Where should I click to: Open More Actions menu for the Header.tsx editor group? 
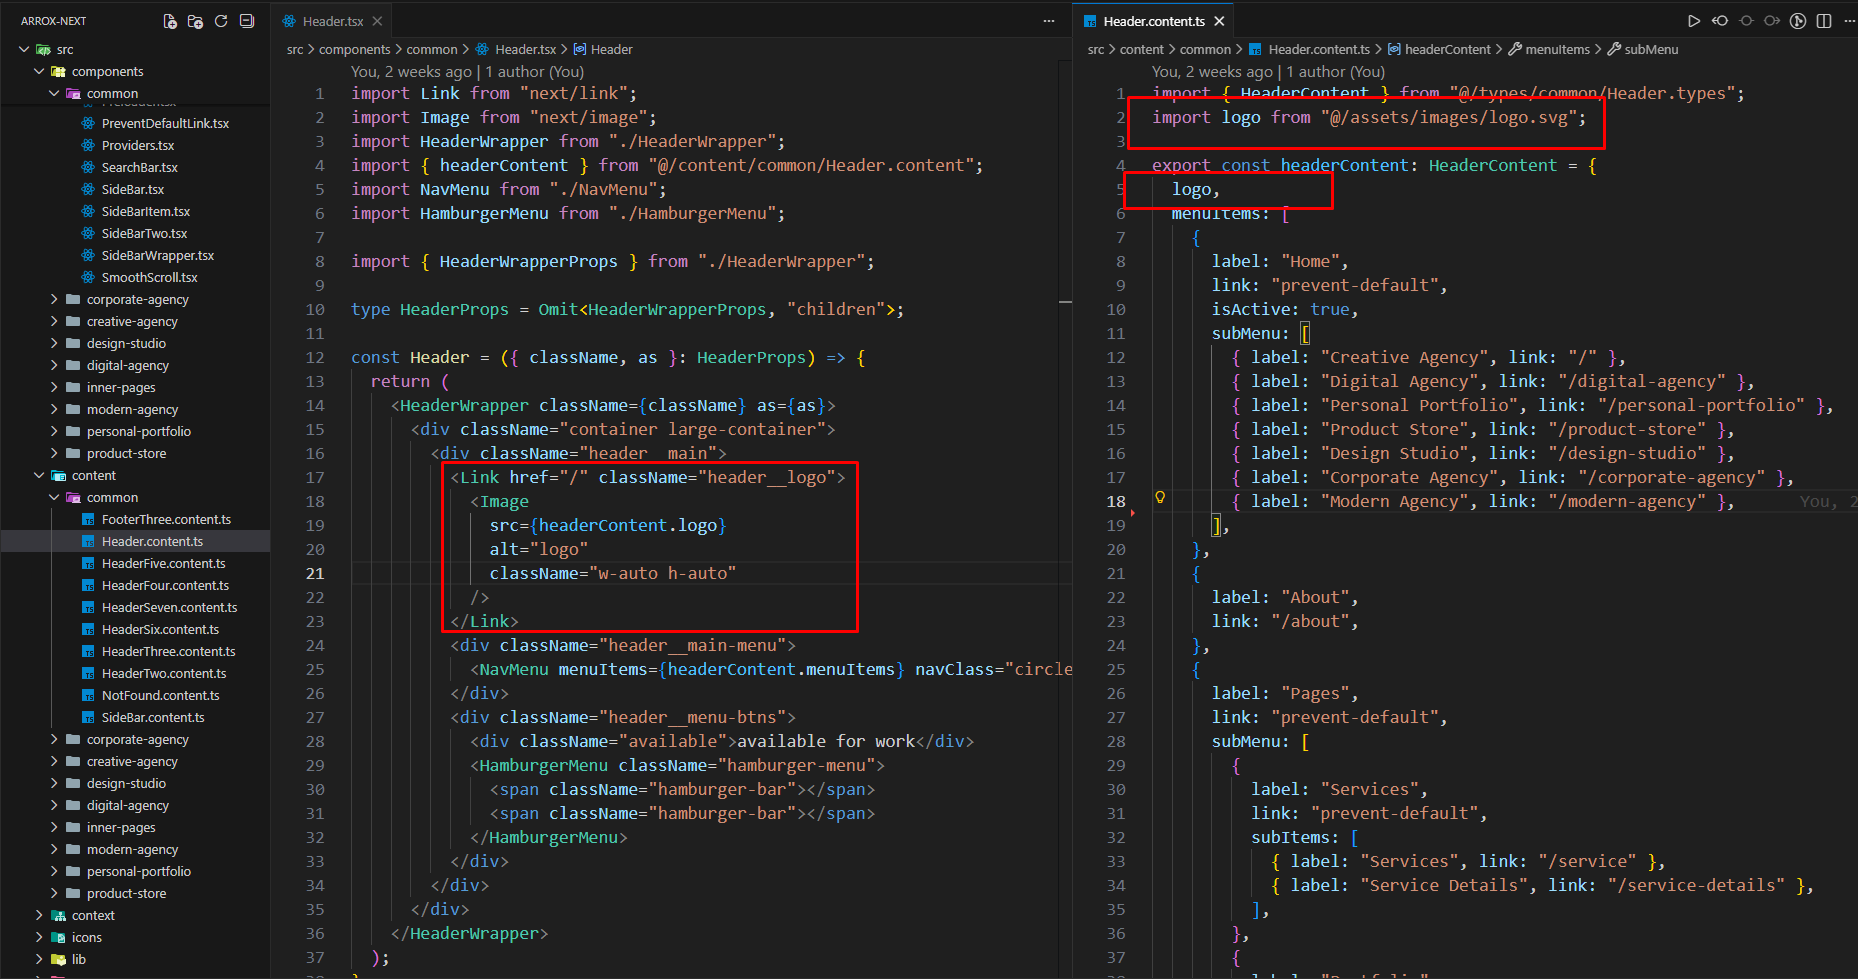click(x=1049, y=21)
